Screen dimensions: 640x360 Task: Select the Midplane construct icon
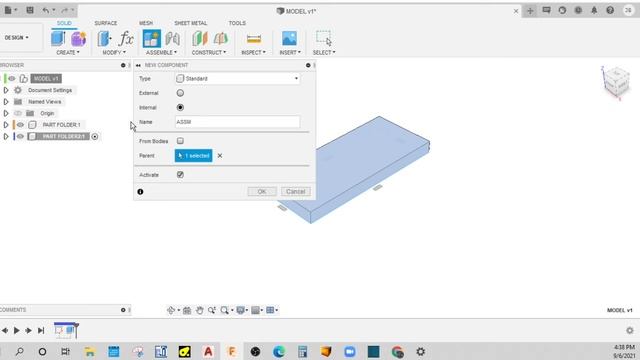coord(220,39)
